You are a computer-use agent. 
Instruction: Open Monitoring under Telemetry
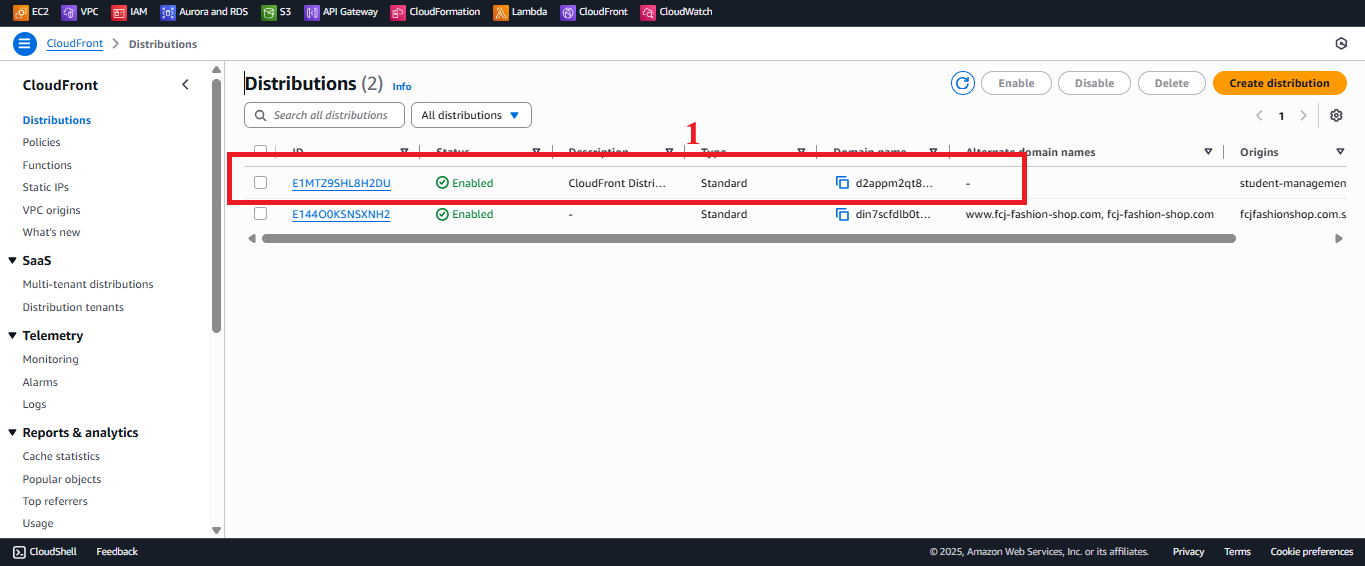tap(51, 359)
